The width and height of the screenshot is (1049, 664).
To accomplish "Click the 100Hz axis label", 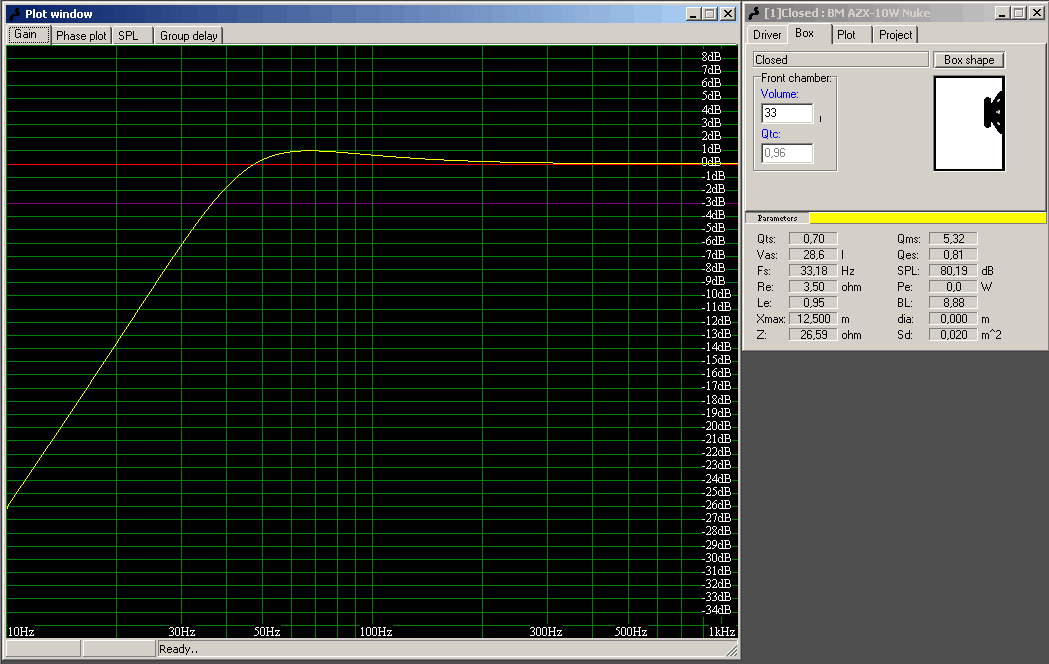I will [376, 632].
